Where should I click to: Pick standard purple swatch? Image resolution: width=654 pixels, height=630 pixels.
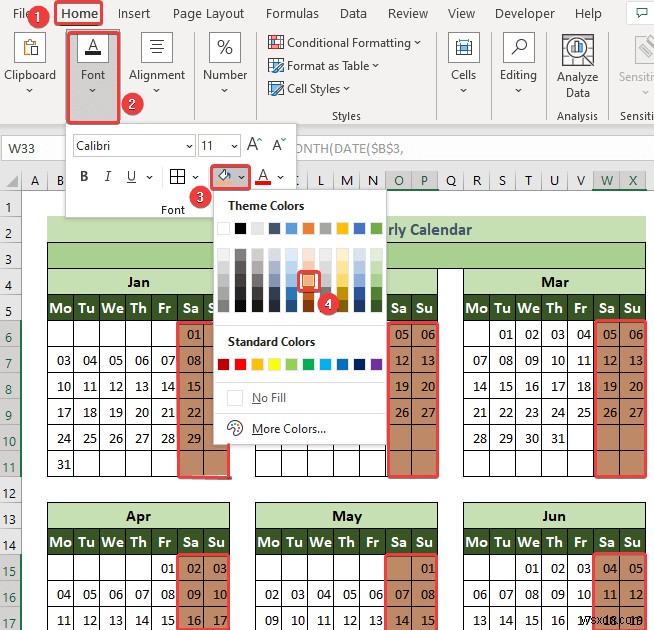click(376, 364)
